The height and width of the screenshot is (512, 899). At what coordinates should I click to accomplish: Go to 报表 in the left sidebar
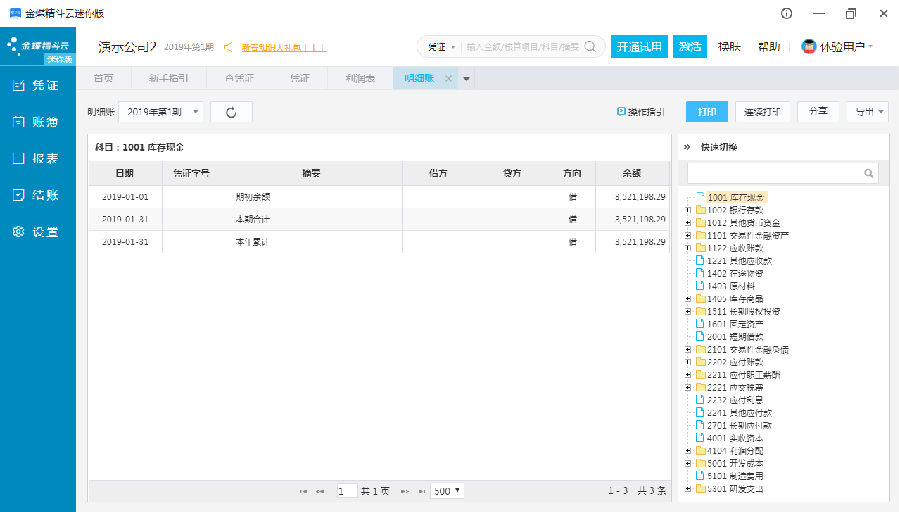click(36, 158)
